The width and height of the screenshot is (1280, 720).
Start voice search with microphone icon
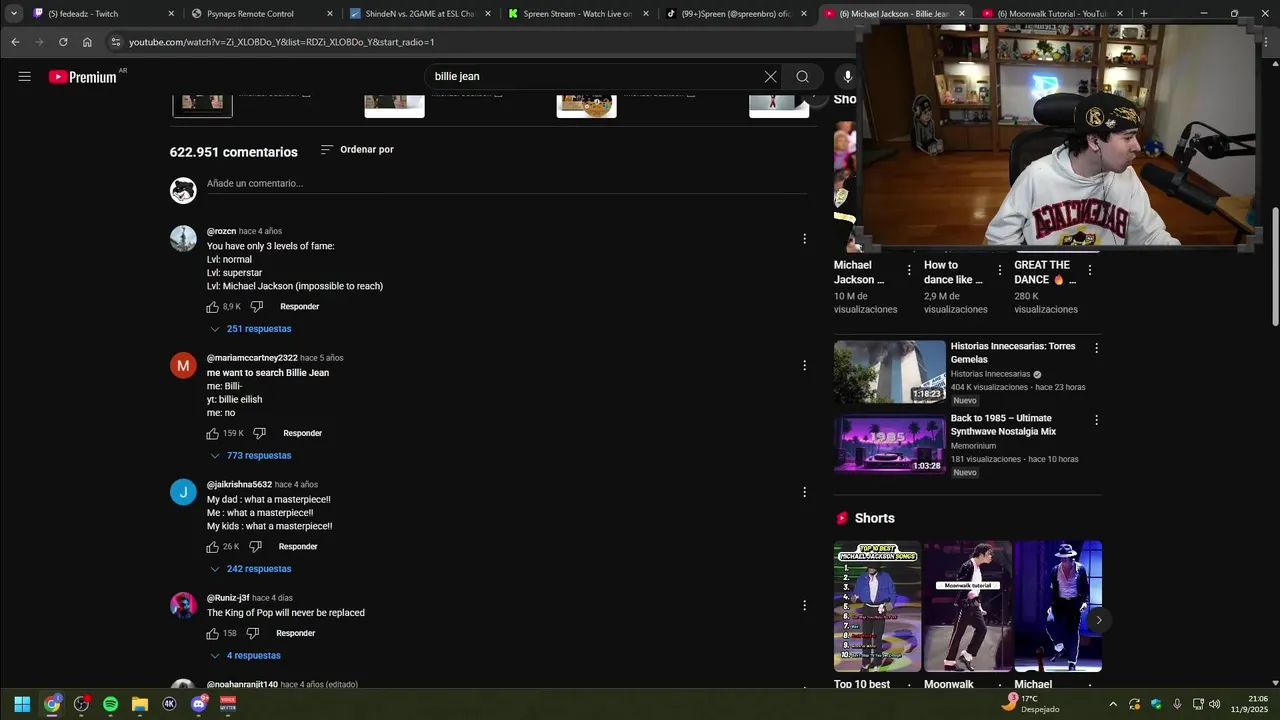(847, 76)
